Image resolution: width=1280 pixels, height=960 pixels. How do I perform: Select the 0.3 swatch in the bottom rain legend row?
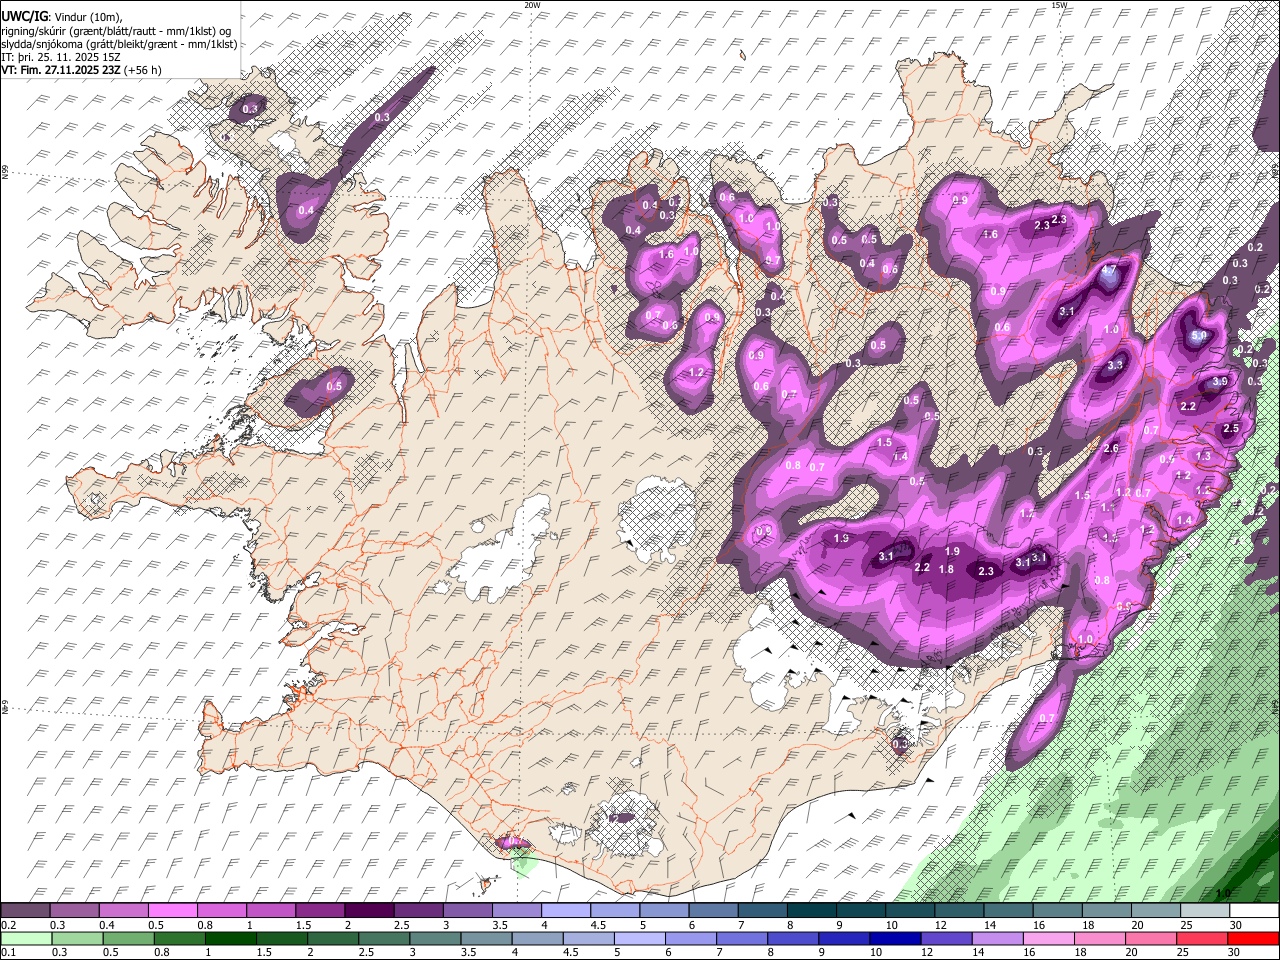tap(77, 938)
